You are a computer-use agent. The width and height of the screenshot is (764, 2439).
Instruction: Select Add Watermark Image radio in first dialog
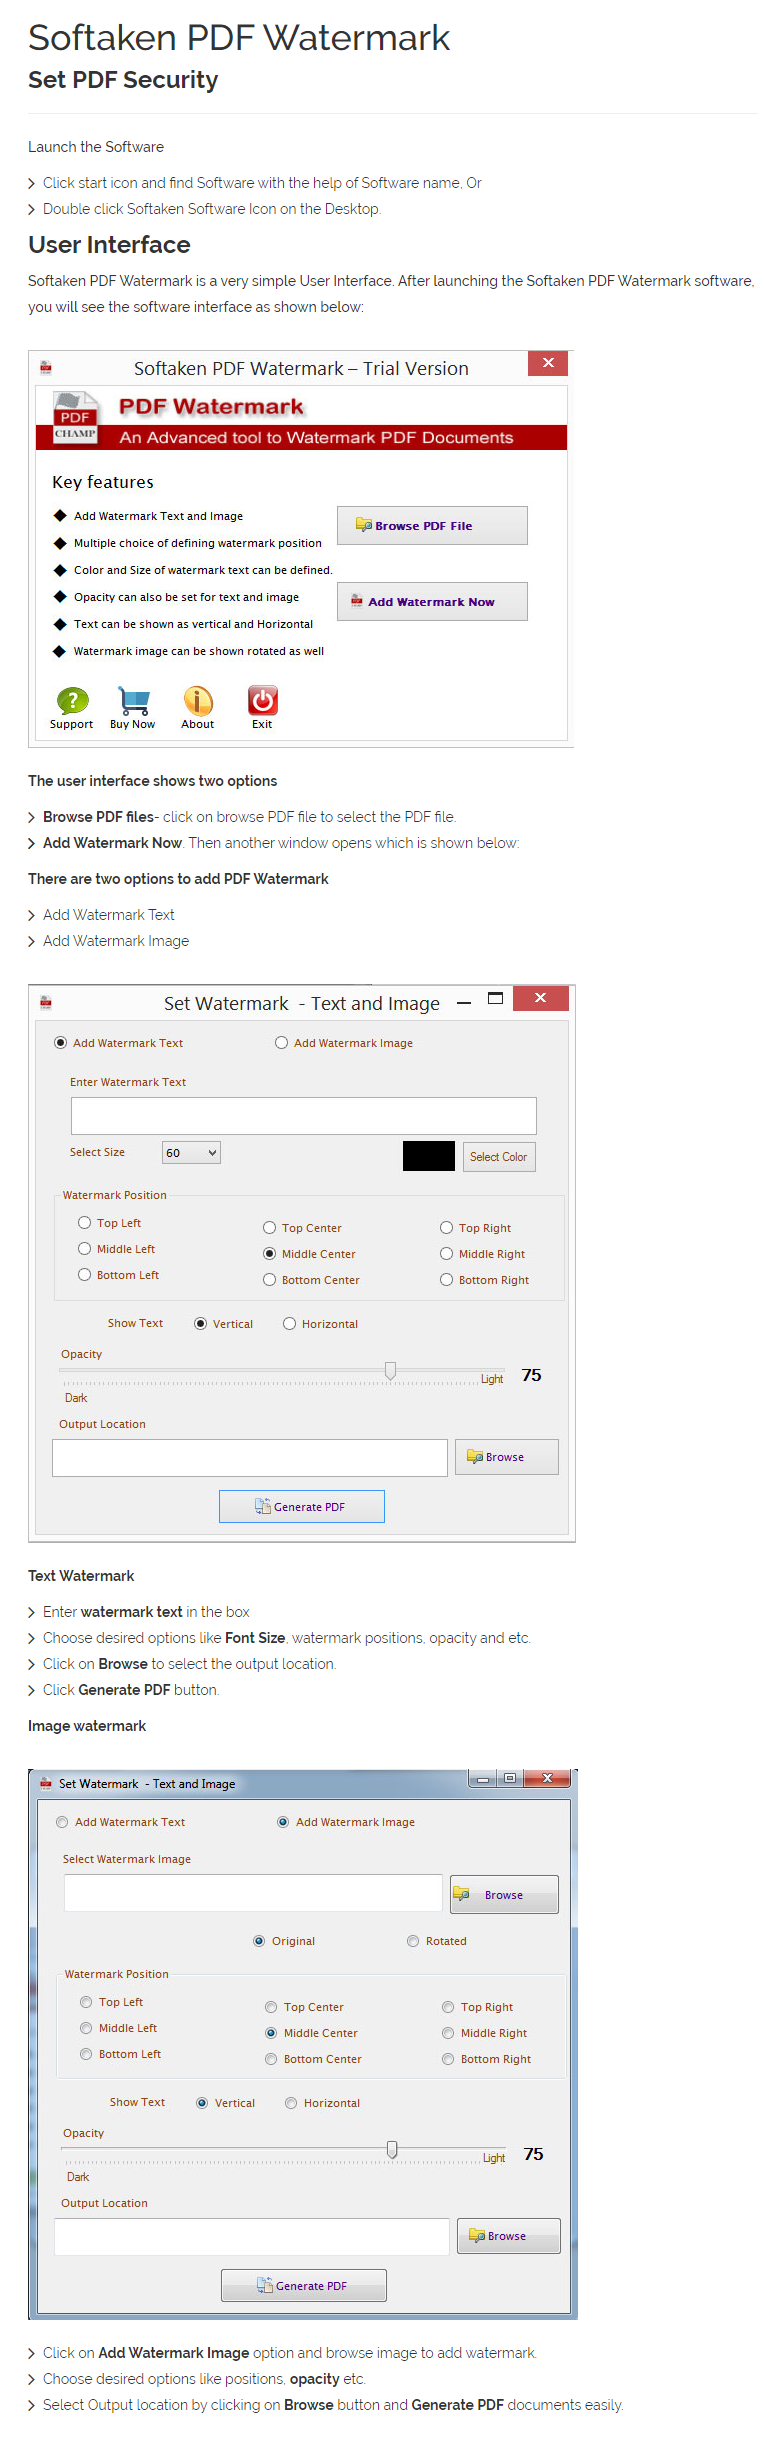282,1042
